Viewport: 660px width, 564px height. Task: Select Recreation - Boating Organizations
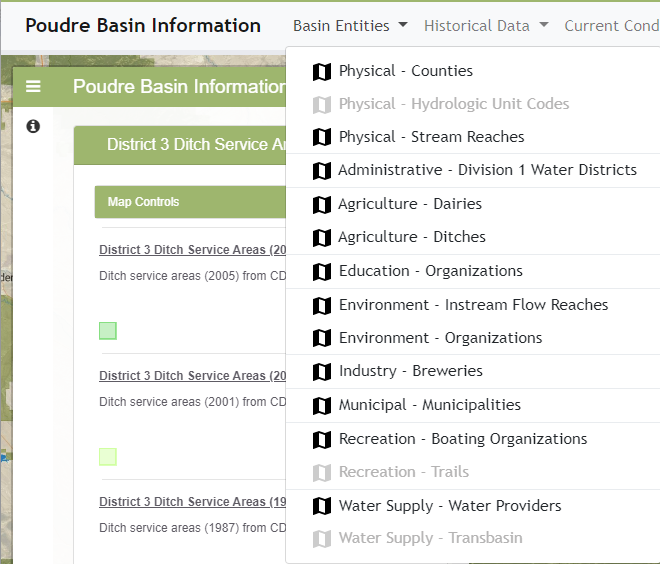462,439
